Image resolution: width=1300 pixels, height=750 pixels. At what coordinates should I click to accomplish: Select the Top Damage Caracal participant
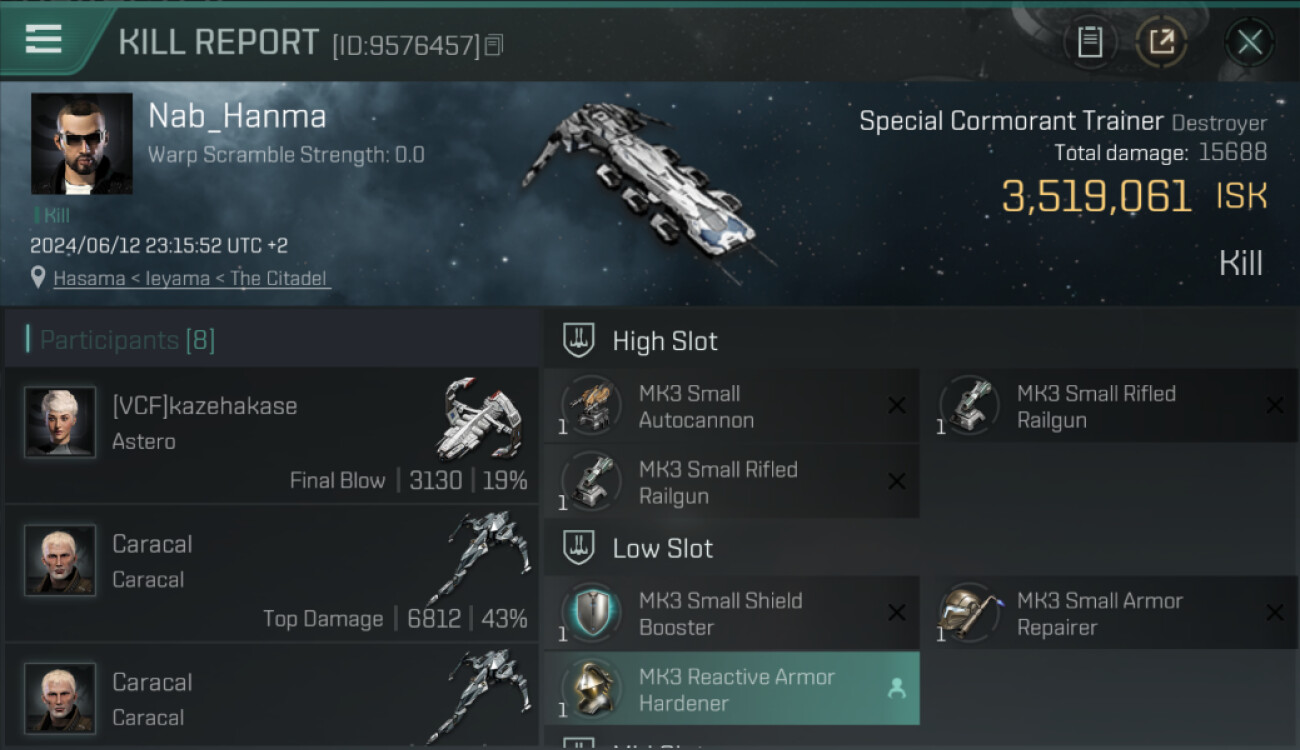click(x=271, y=574)
